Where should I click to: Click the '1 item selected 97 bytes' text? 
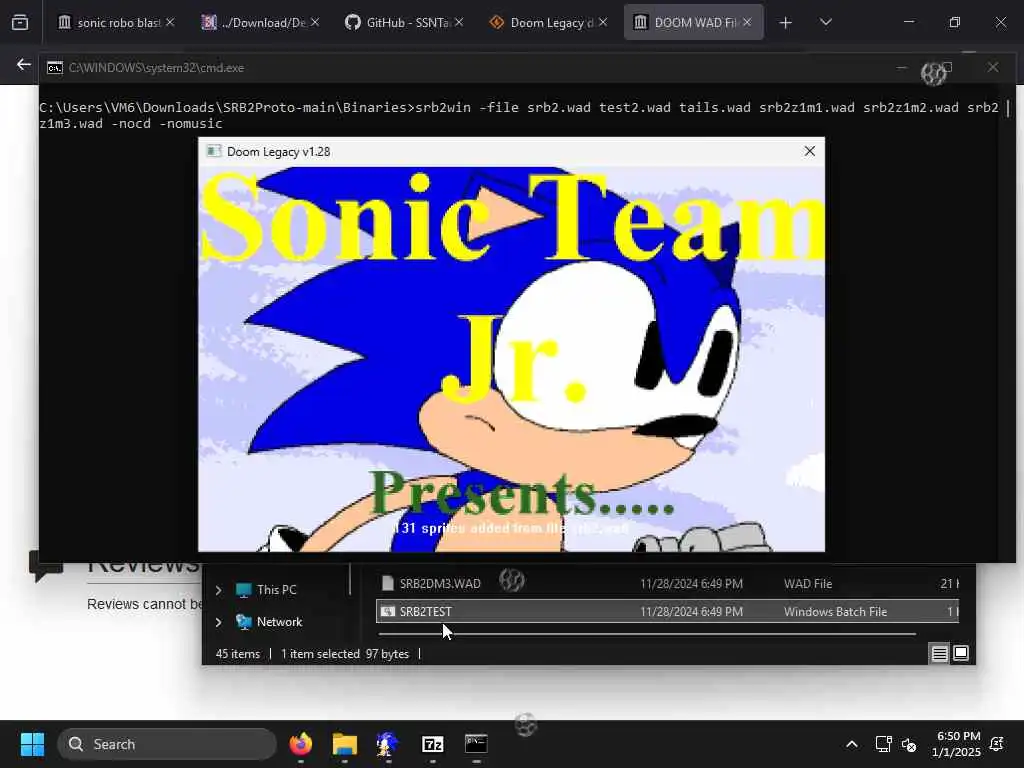tap(345, 654)
